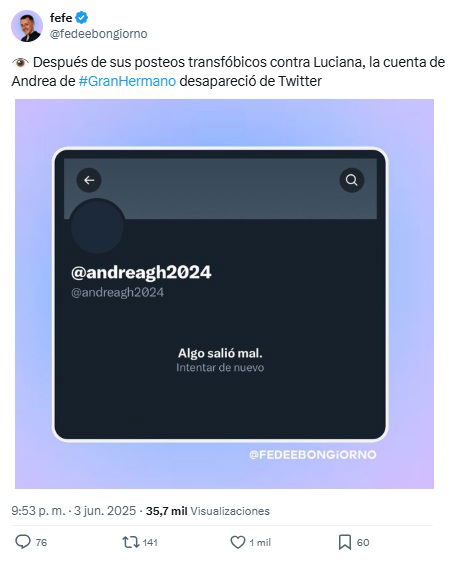Like the tweet with the heart icon
The height and width of the screenshot is (563, 461).
[238, 542]
